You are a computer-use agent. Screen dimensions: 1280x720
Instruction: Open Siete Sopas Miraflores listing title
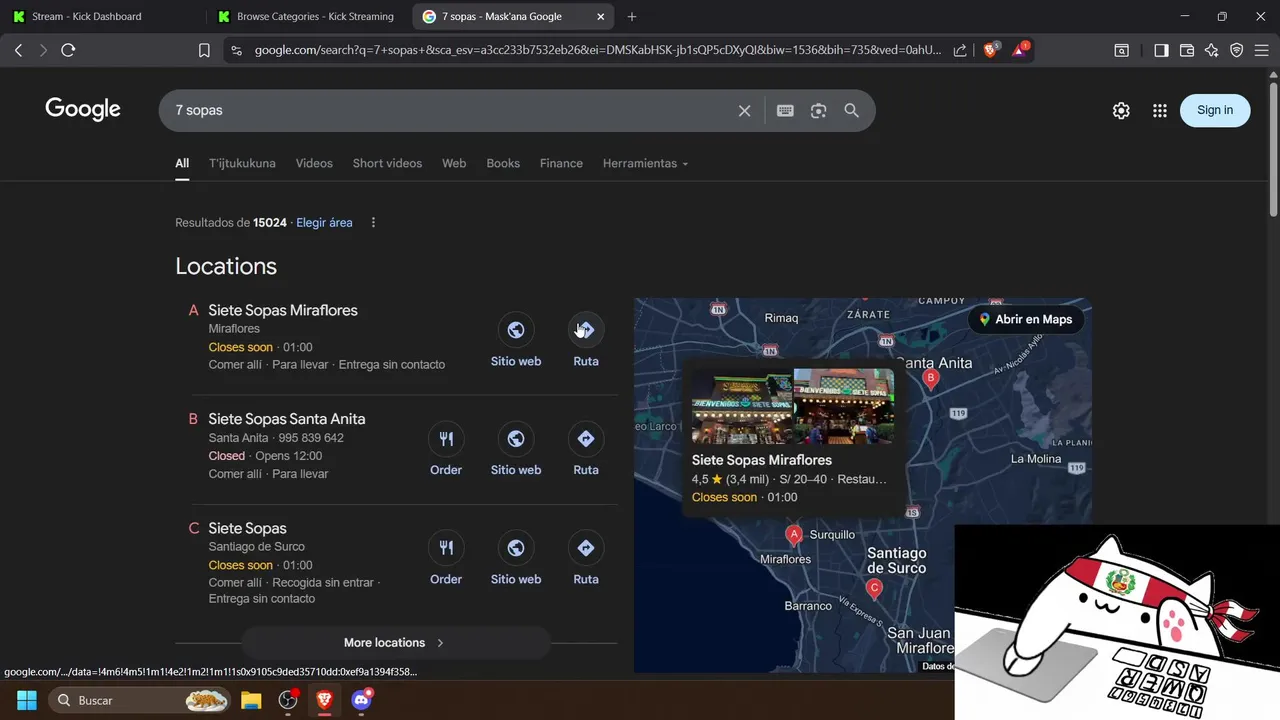coord(283,310)
